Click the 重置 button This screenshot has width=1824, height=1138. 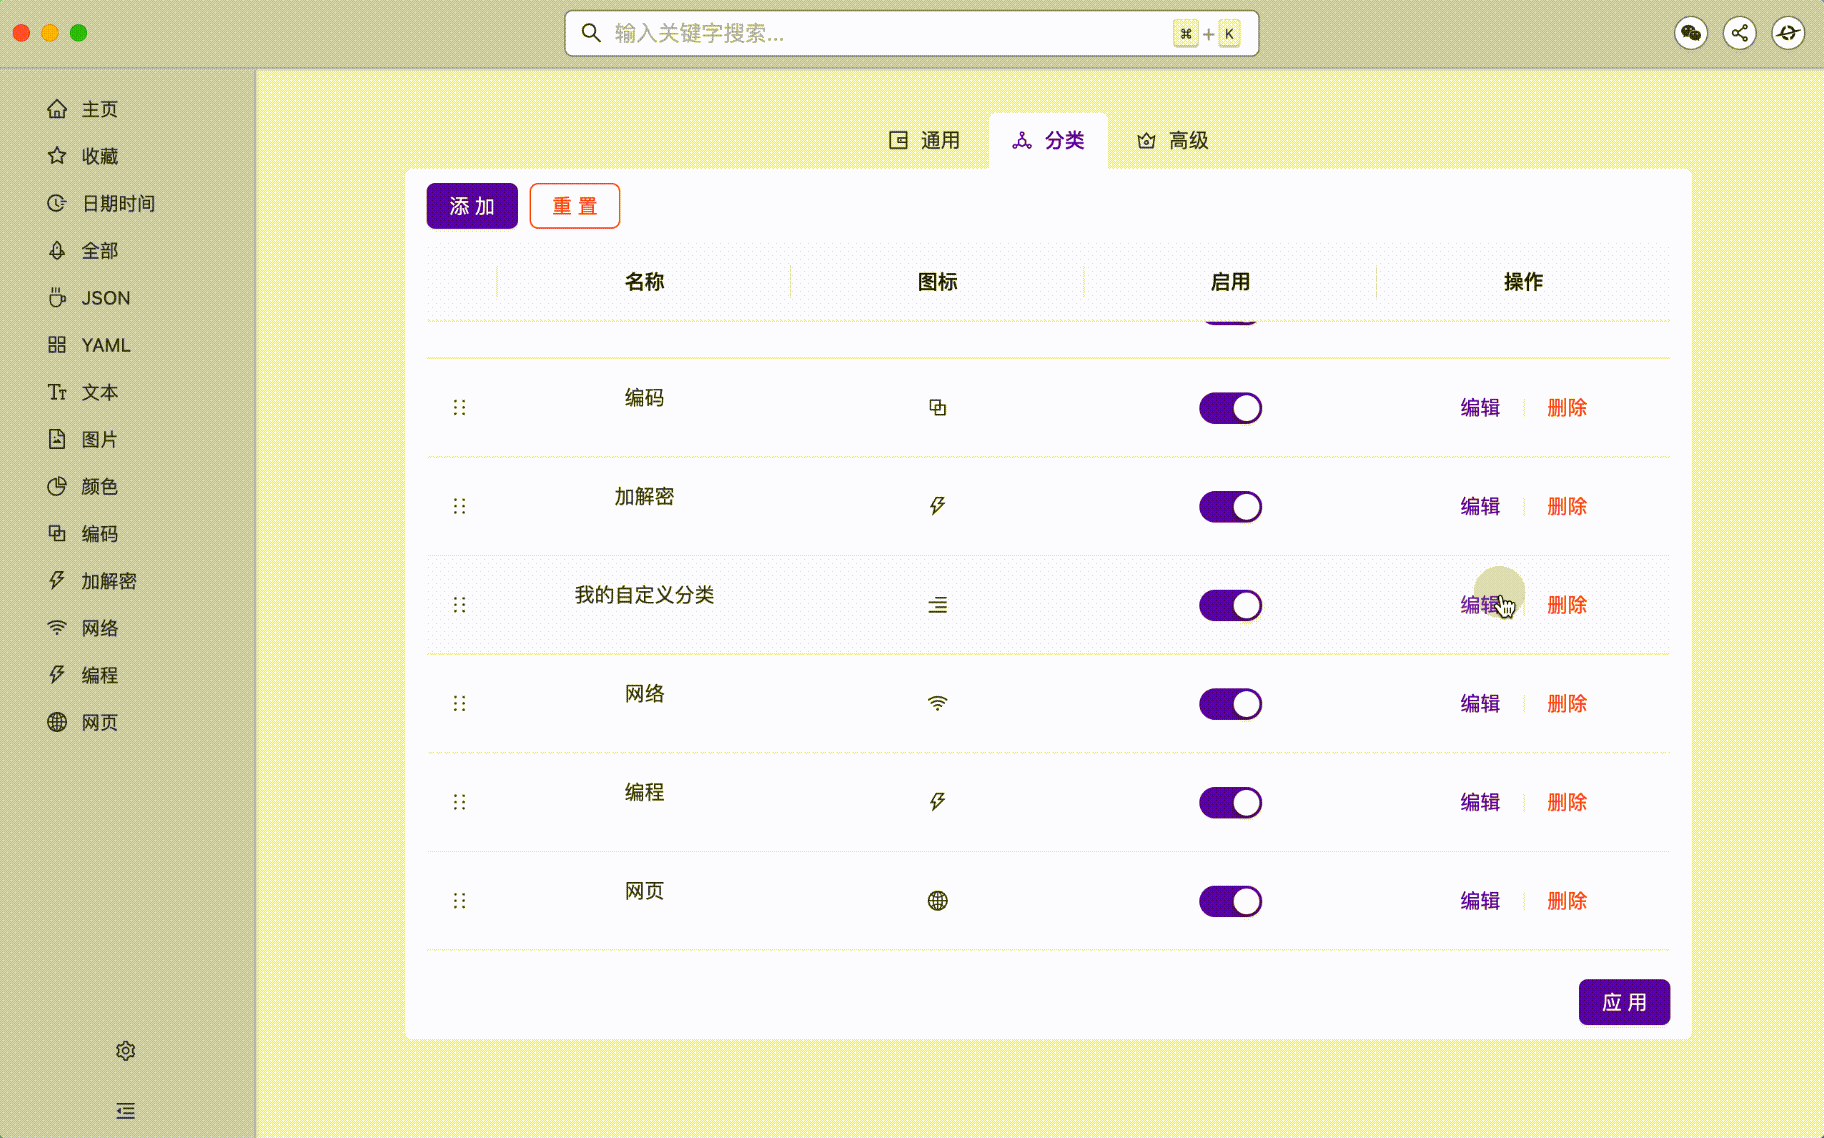point(575,206)
